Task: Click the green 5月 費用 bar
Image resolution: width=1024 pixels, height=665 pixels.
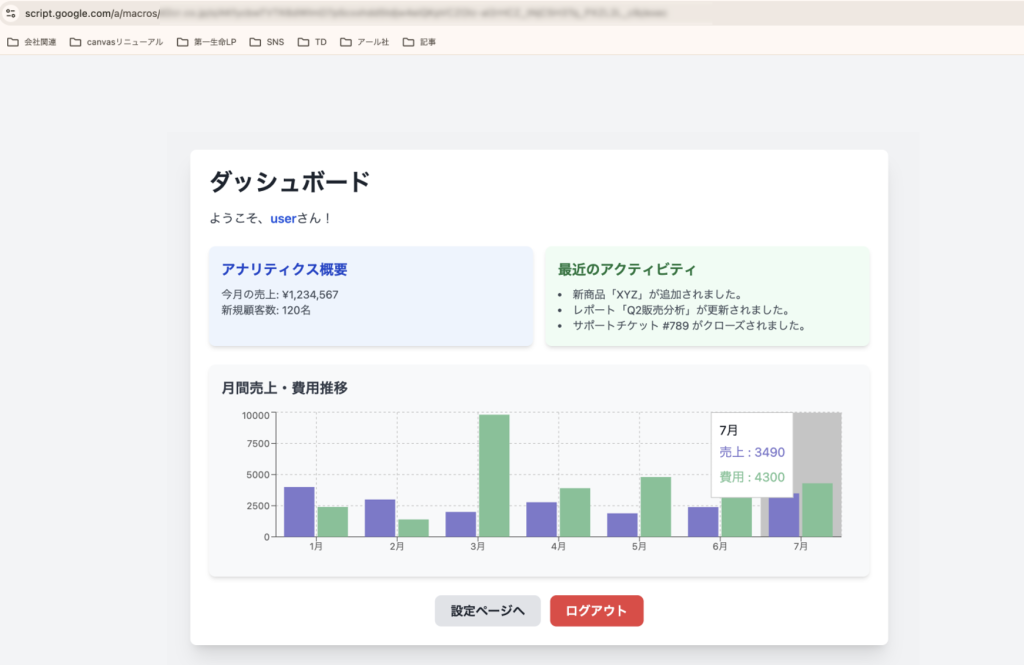Action: [655, 507]
